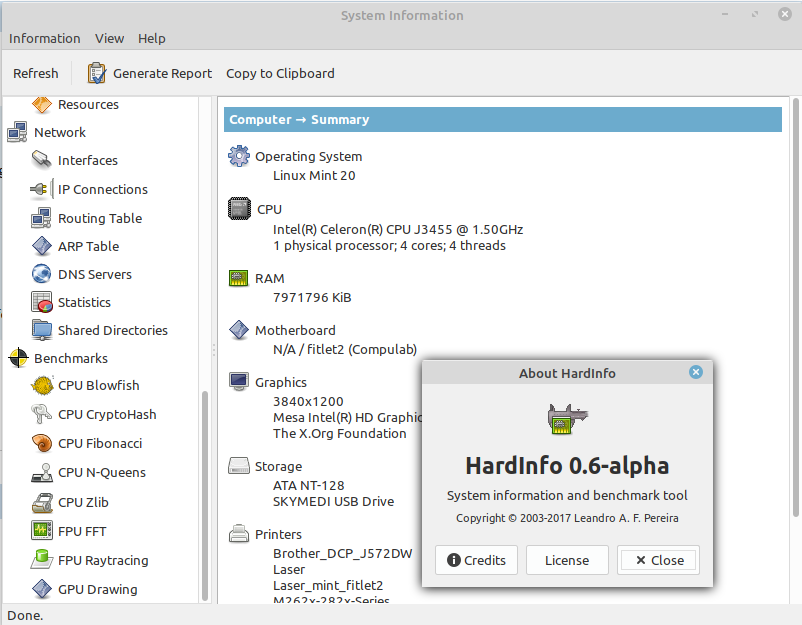Click the sidebar vertical scrollbar
The image size is (802, 625).
[205, 495]
